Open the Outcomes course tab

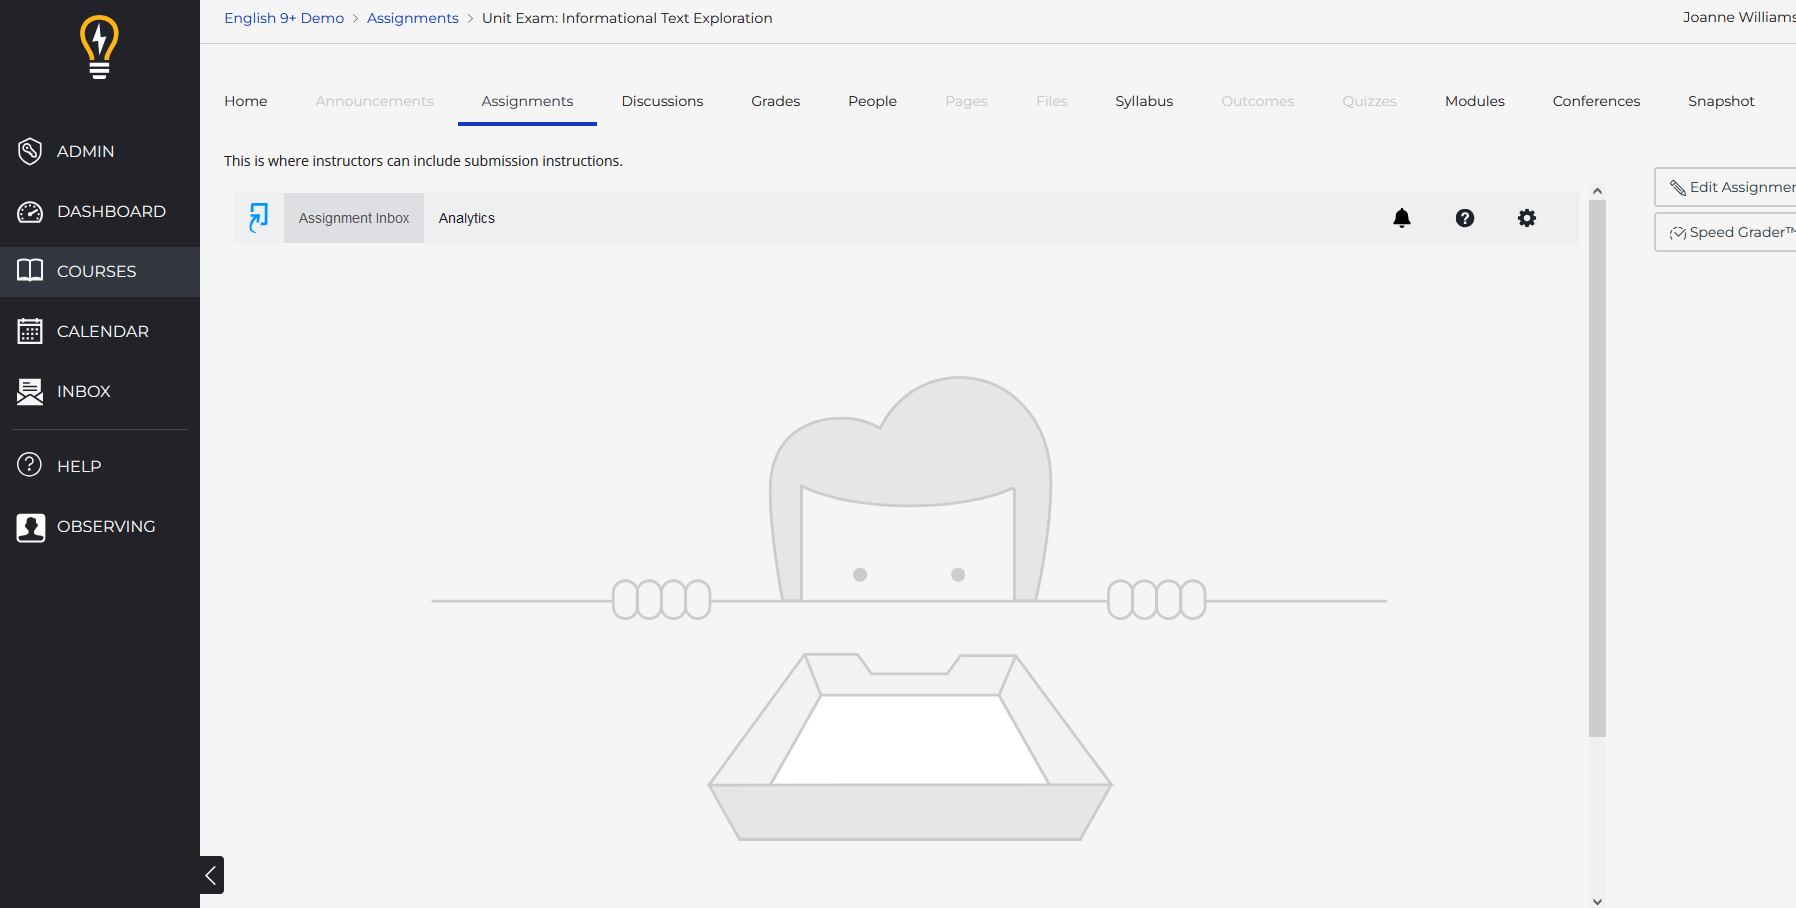click(1258, 101)
